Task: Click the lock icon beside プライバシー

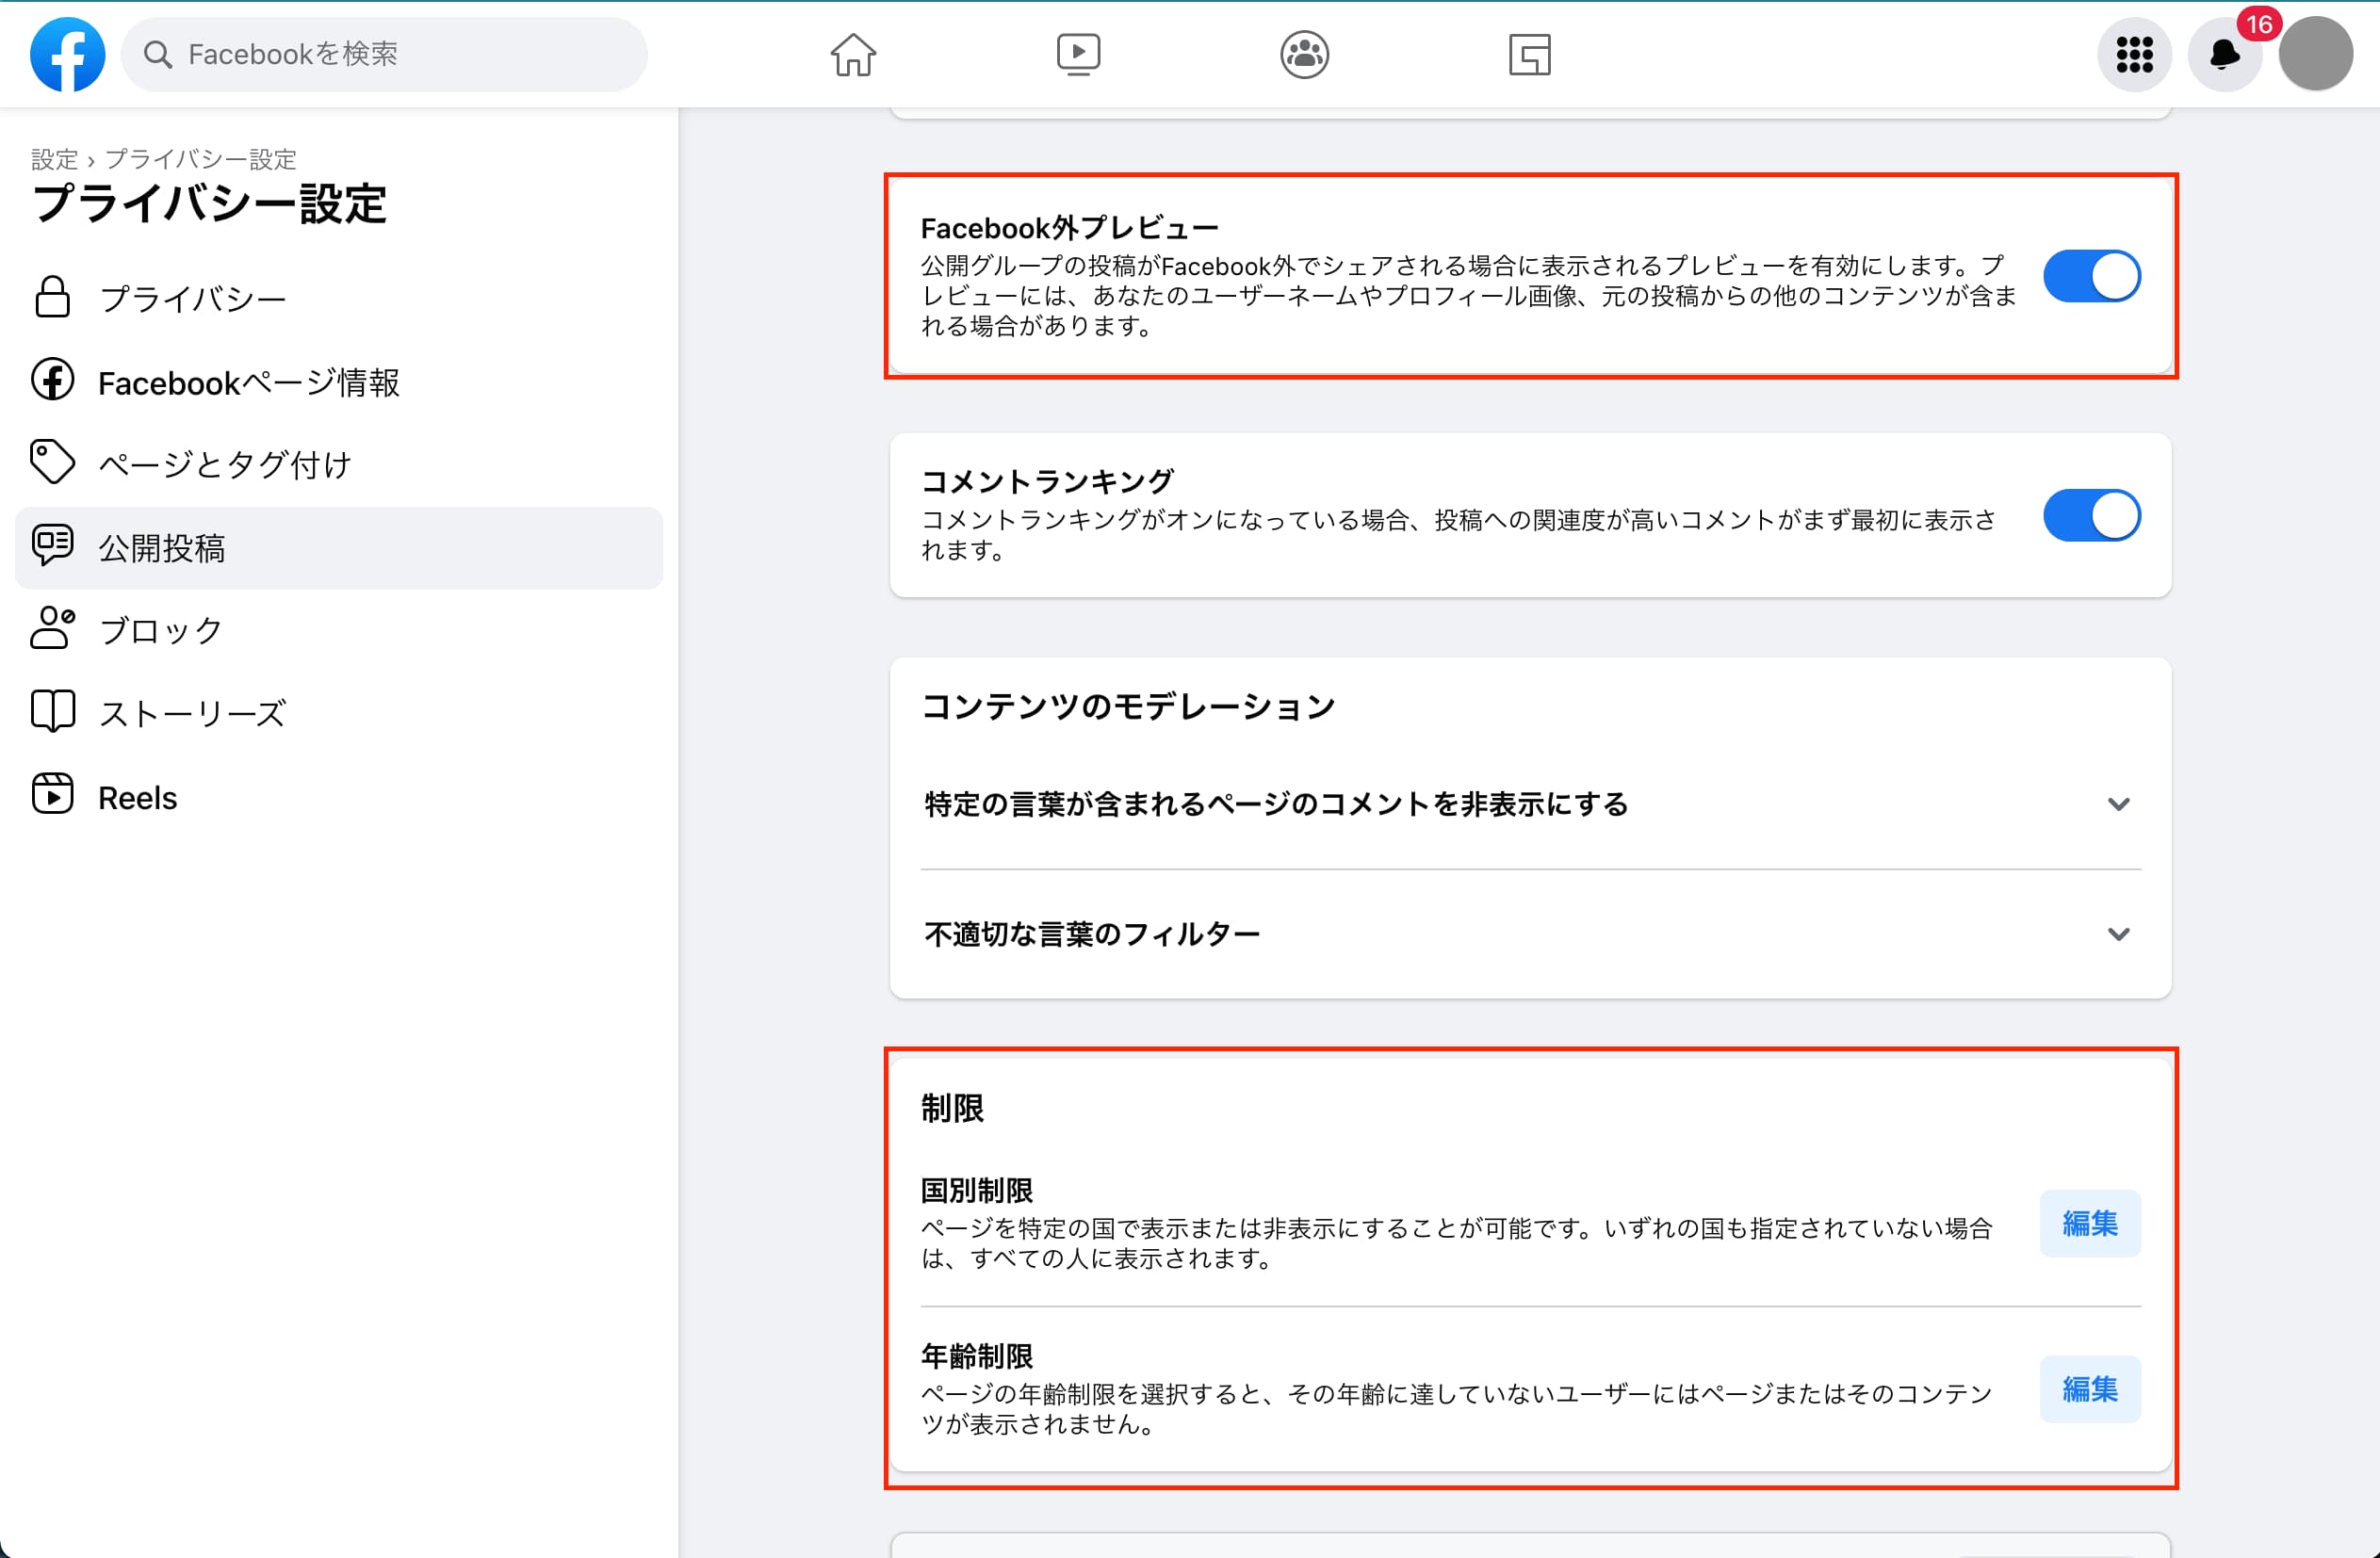Action: 52,297
